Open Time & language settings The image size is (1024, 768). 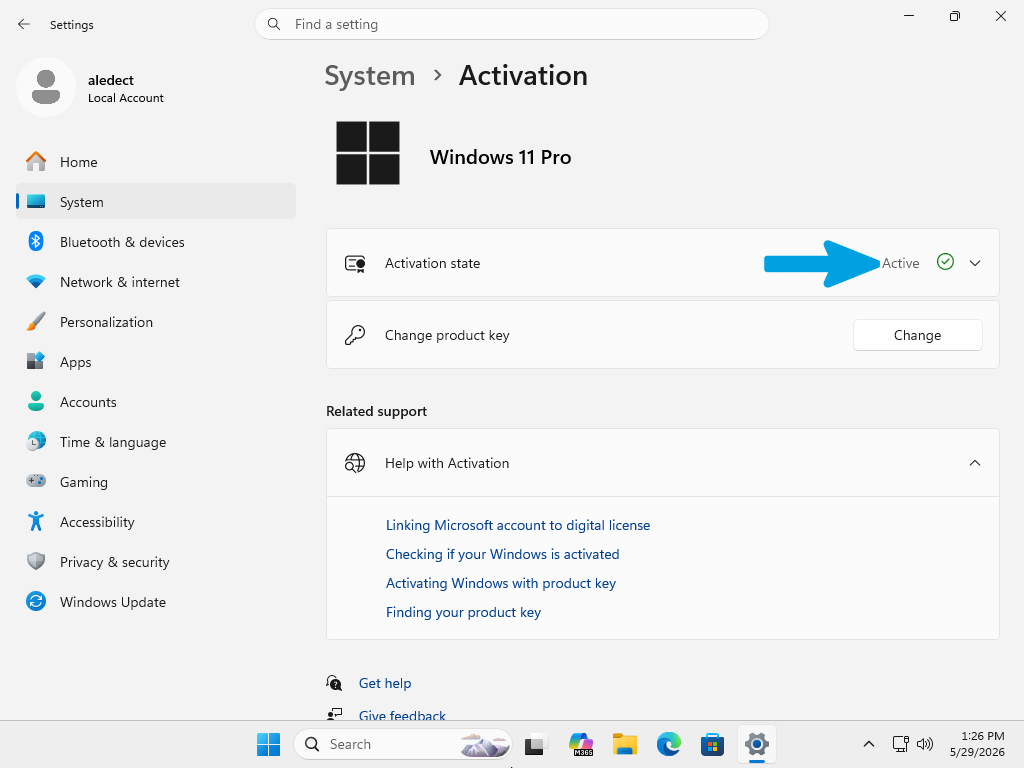pyautogui.click(x=155, y=441)
